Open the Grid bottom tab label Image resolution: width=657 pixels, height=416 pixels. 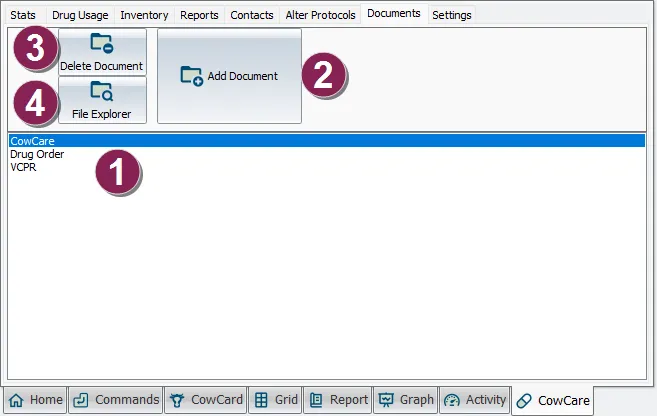[286, 400]
